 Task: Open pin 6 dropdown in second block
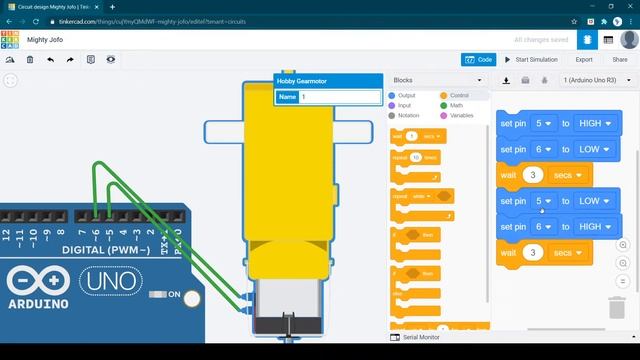tap(543, 149)
